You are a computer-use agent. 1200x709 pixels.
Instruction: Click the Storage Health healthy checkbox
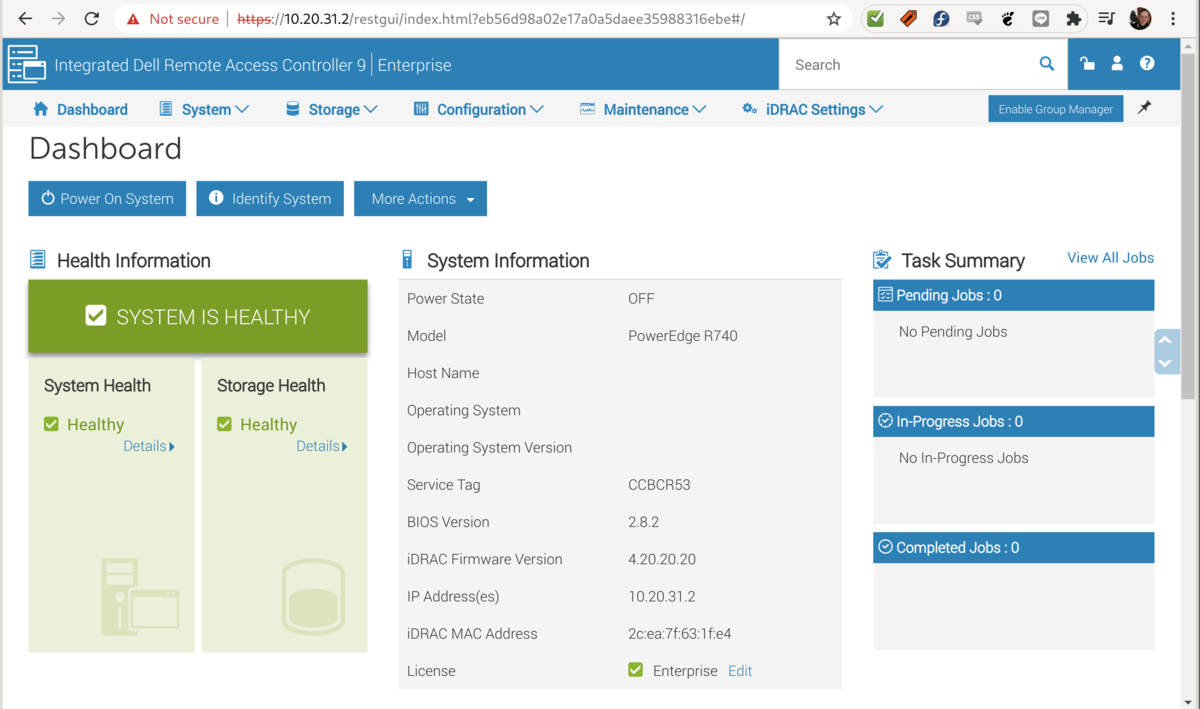coord(224,424)
